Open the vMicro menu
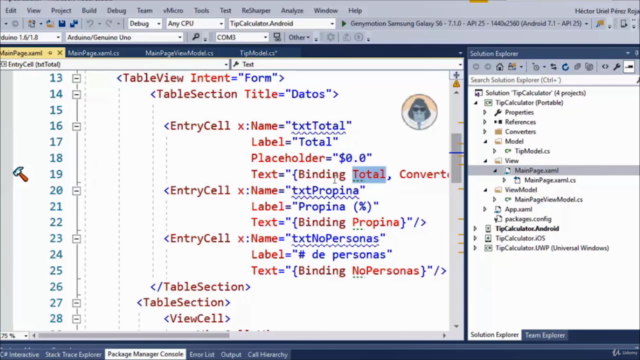The height and width of the screenshot is (360, 640). (x=173, y=11)
